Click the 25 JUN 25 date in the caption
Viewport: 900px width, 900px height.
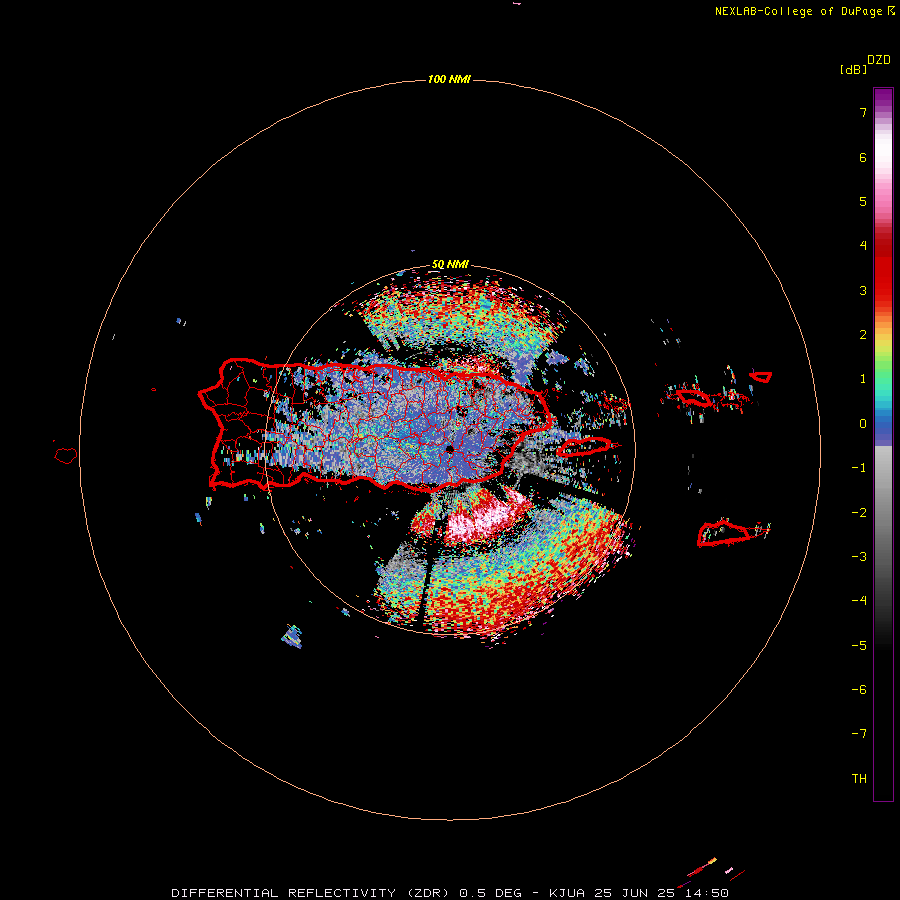(x=635, y=893)
